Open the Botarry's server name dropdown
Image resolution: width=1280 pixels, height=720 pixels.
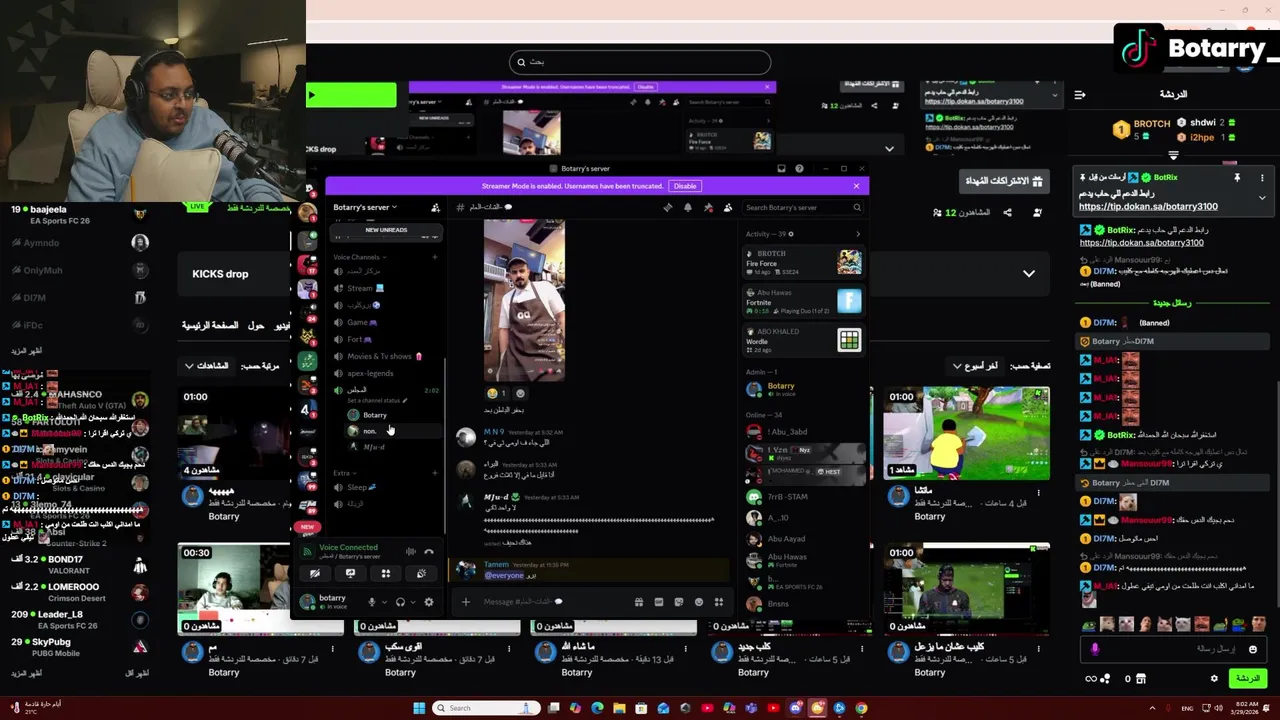click(365, 208)
